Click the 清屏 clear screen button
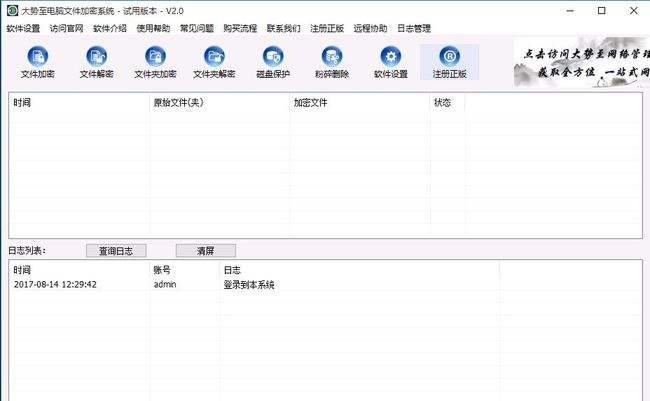The width and height of the screenshot is (650, 401). (x=206, y=251)
